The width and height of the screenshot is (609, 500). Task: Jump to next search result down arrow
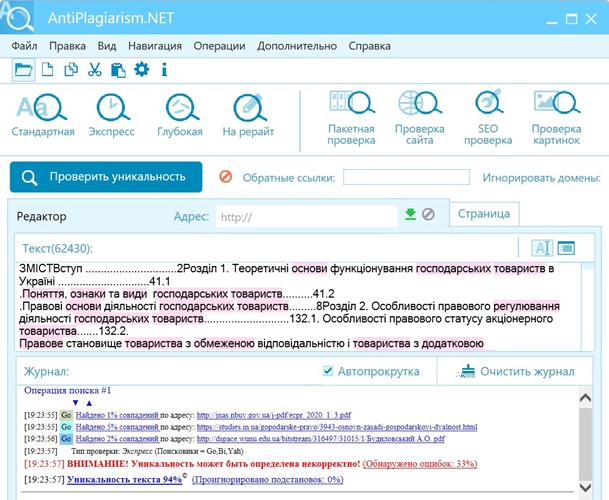tap(75, 403)
